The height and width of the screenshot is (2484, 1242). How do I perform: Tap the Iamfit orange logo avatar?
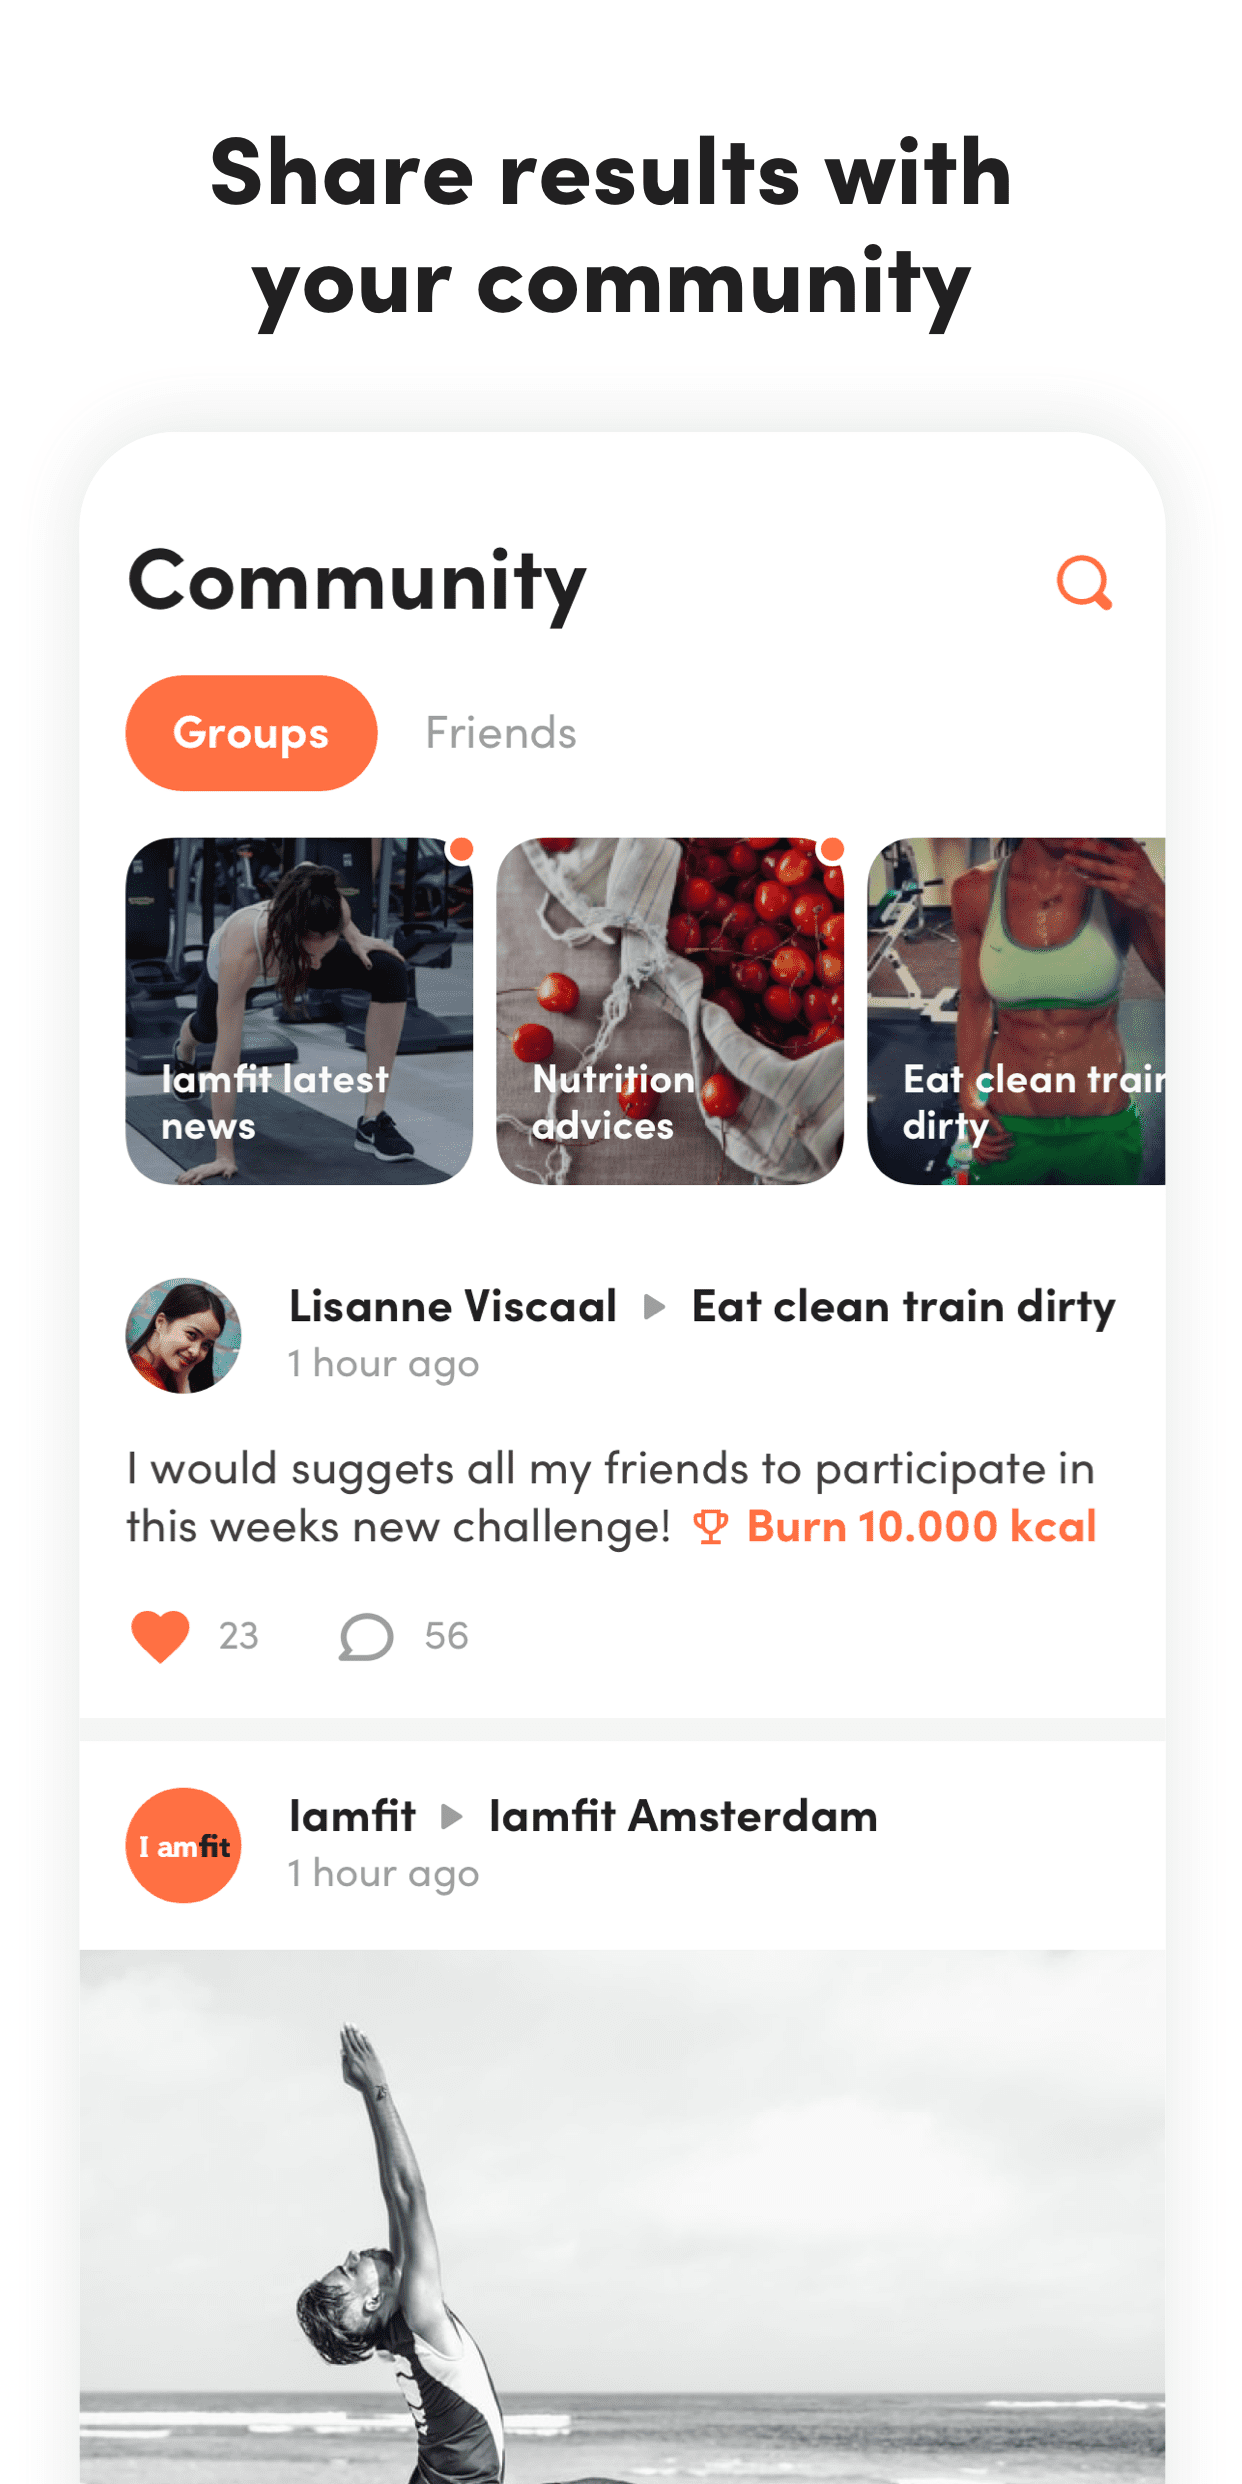click(183, 1845)
